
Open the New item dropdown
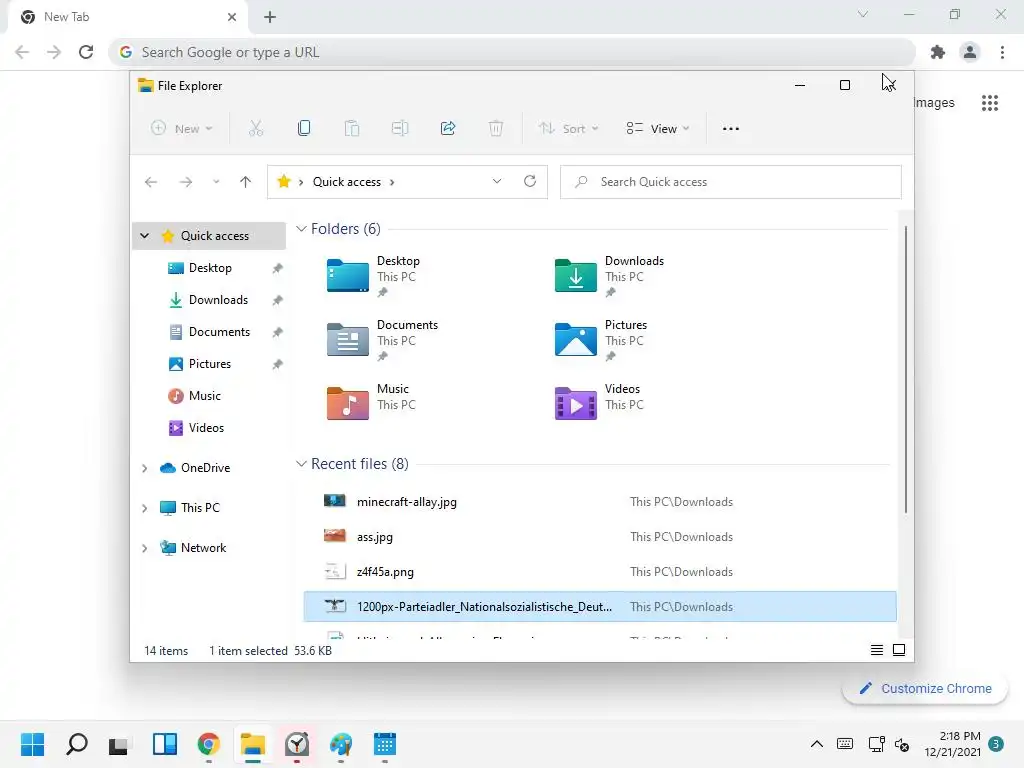click(x=182, y=129)
